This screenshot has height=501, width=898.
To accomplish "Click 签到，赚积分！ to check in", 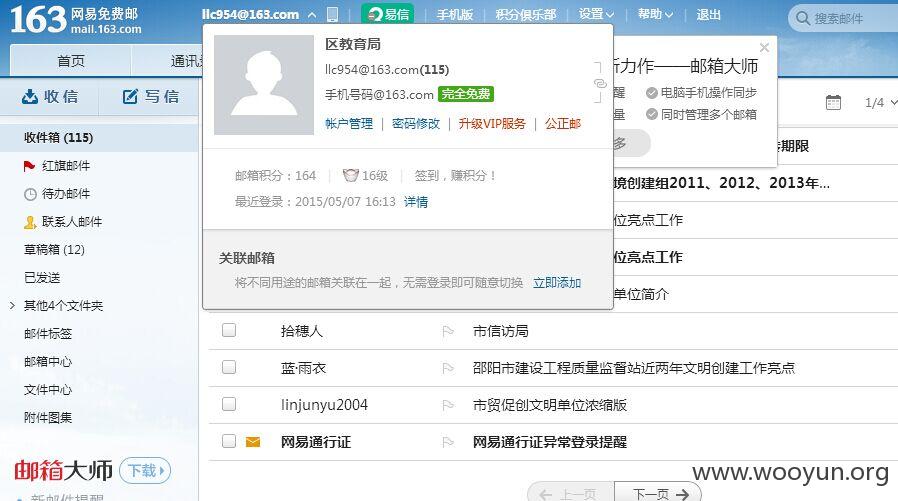I will pos(455,175).
